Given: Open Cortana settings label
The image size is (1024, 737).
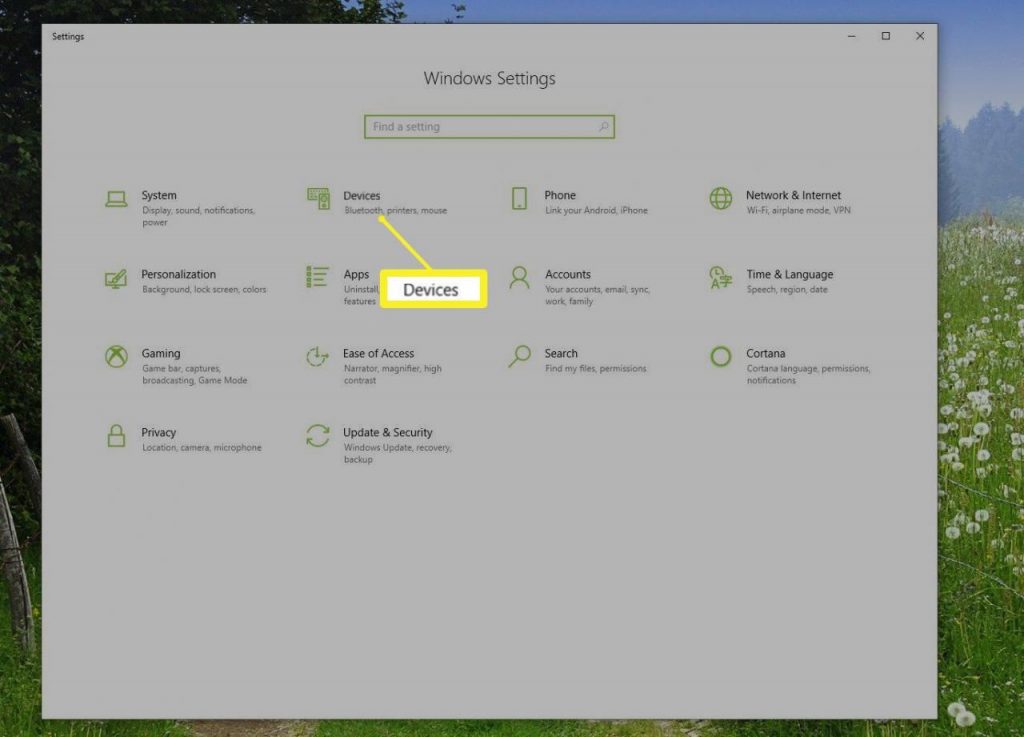Looking at the screenshot, I should [x=765, y=353].
